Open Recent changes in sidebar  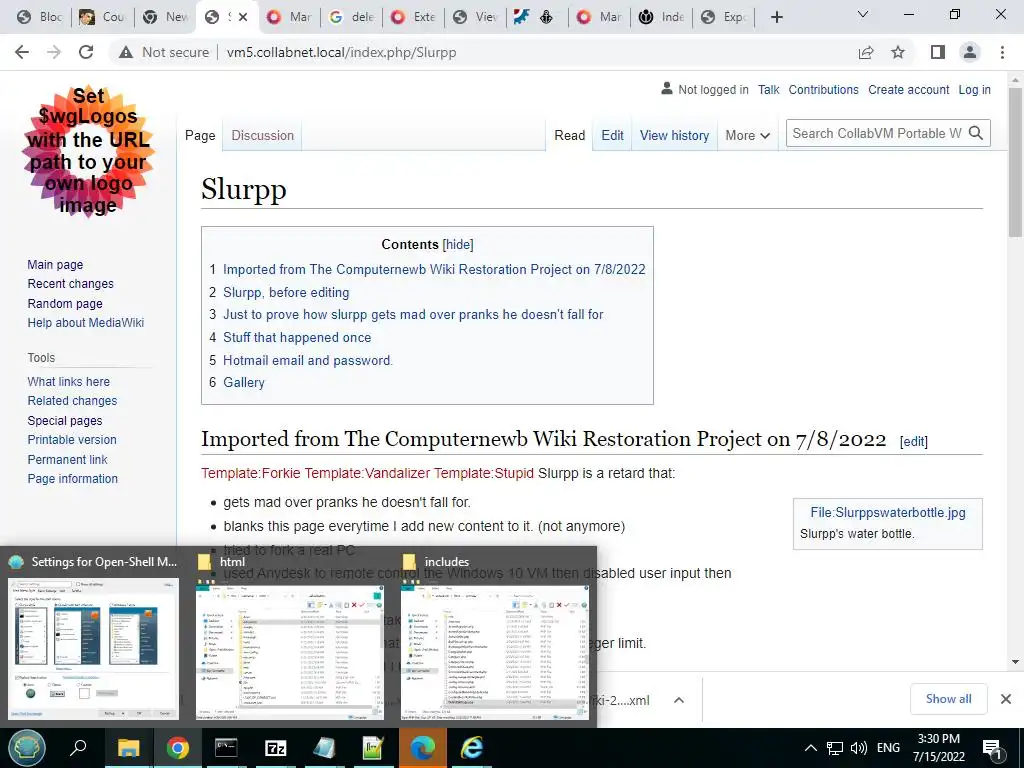71,283
